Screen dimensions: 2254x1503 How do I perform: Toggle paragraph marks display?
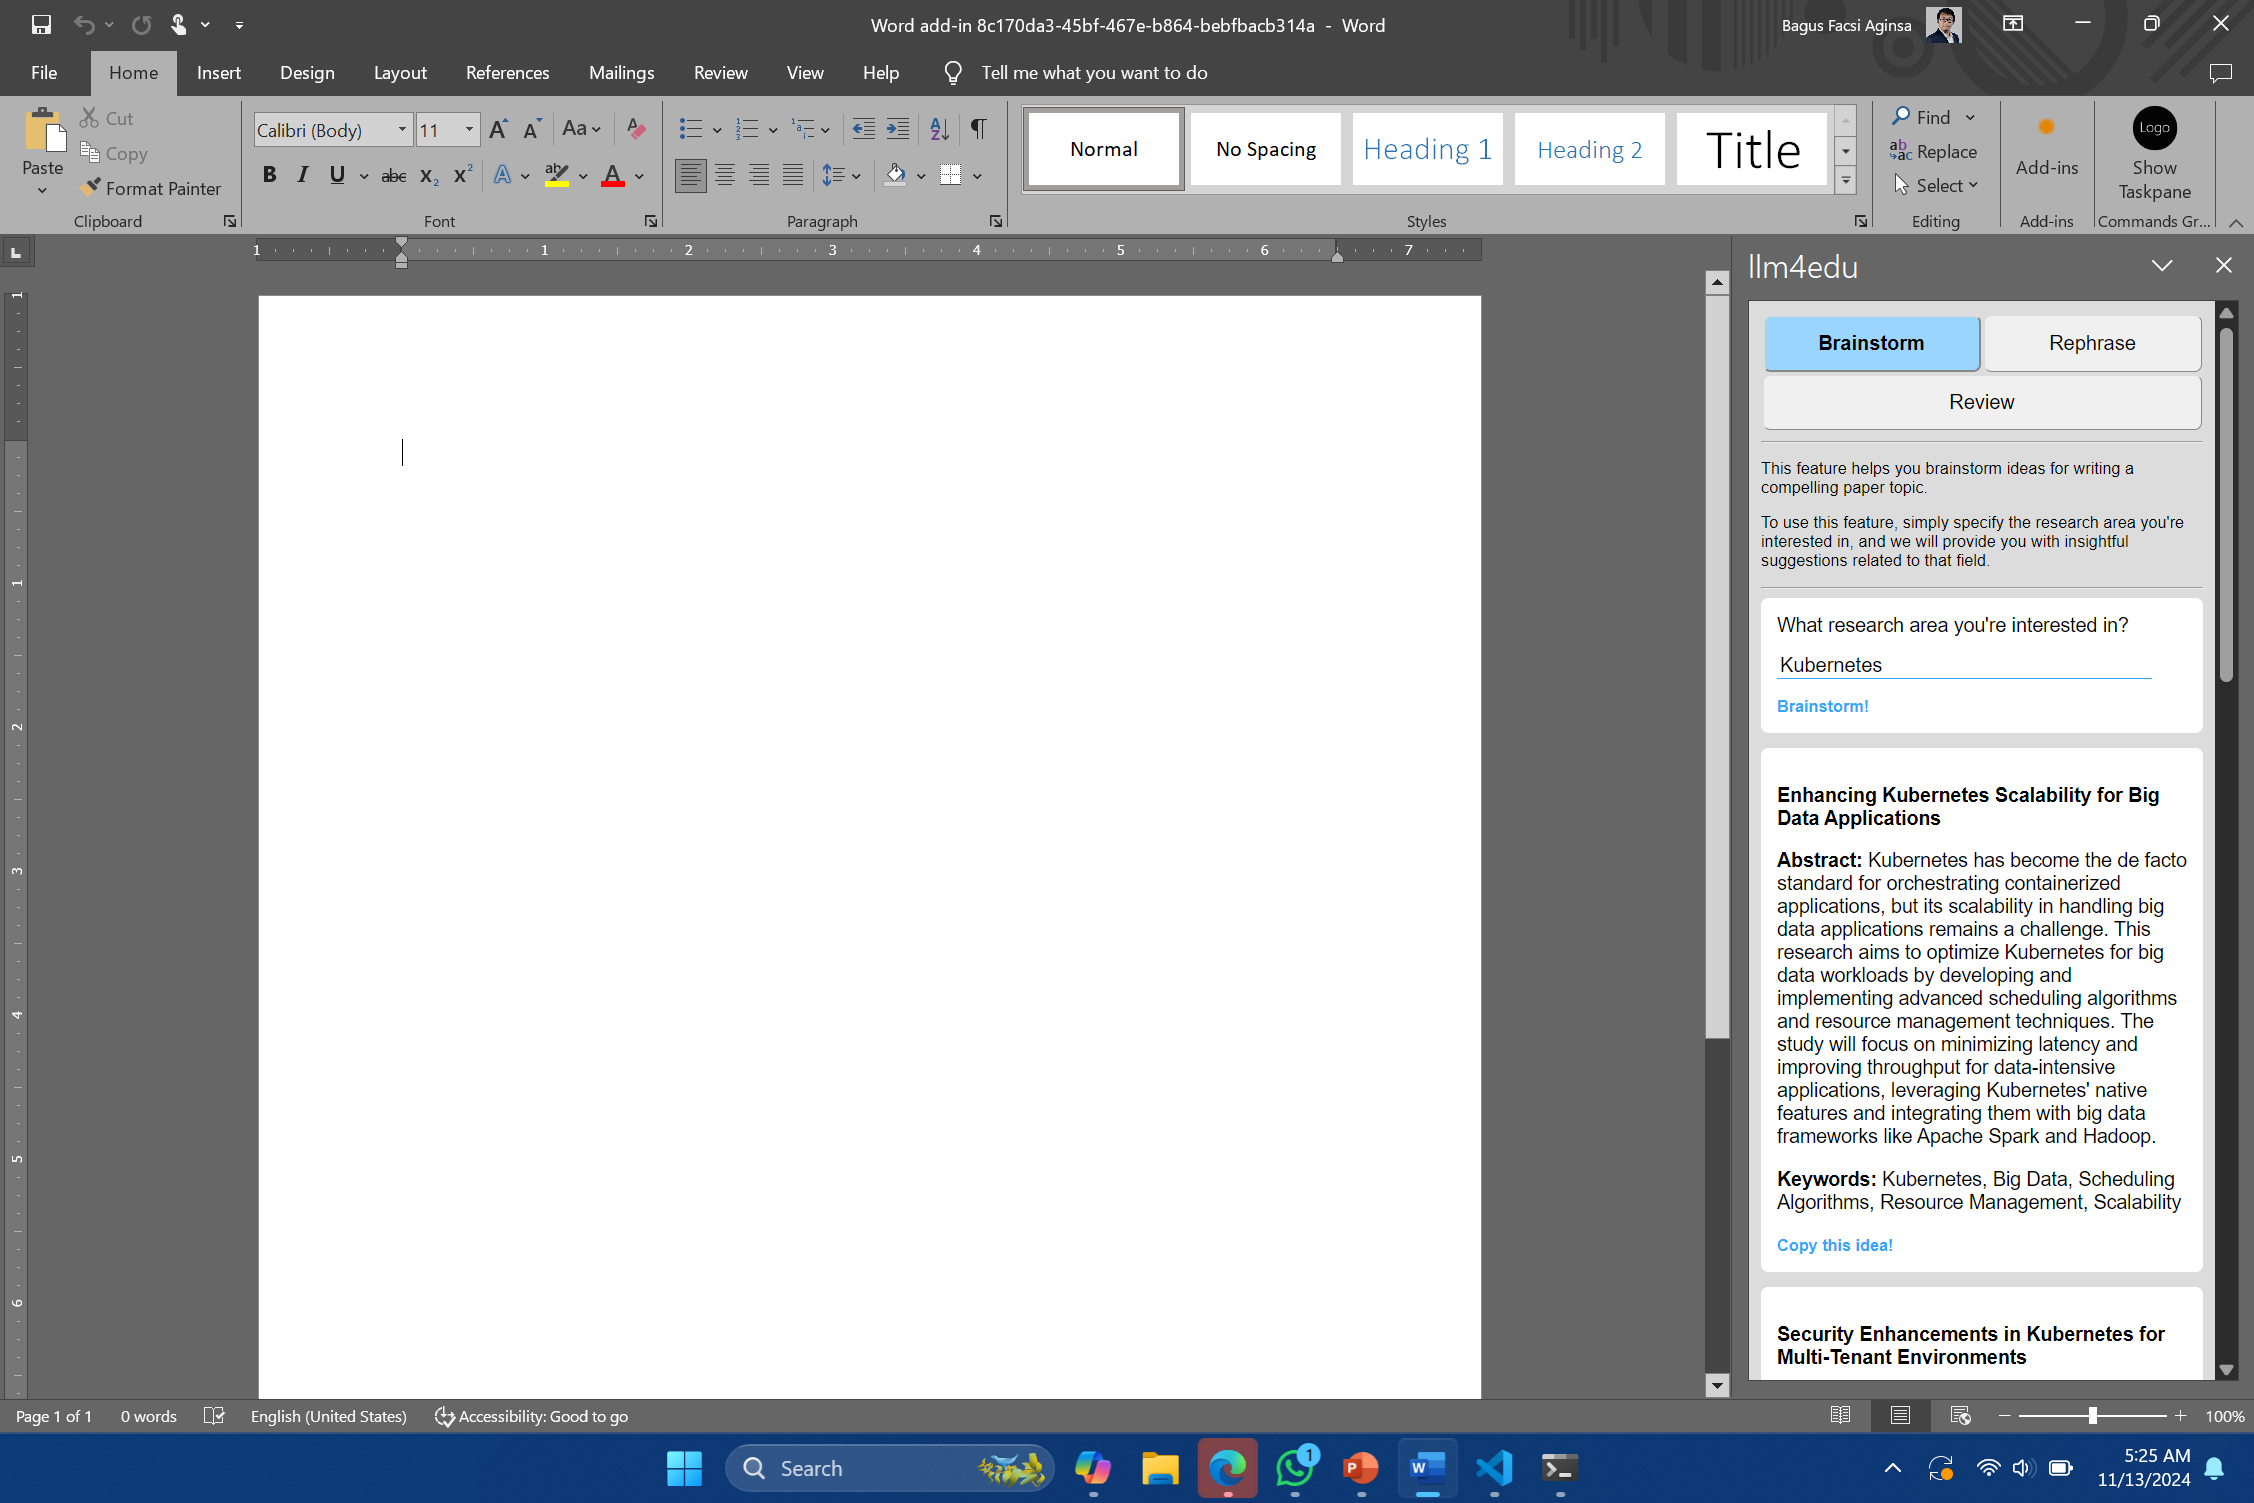pyautogui.click(x=978, y=129)
